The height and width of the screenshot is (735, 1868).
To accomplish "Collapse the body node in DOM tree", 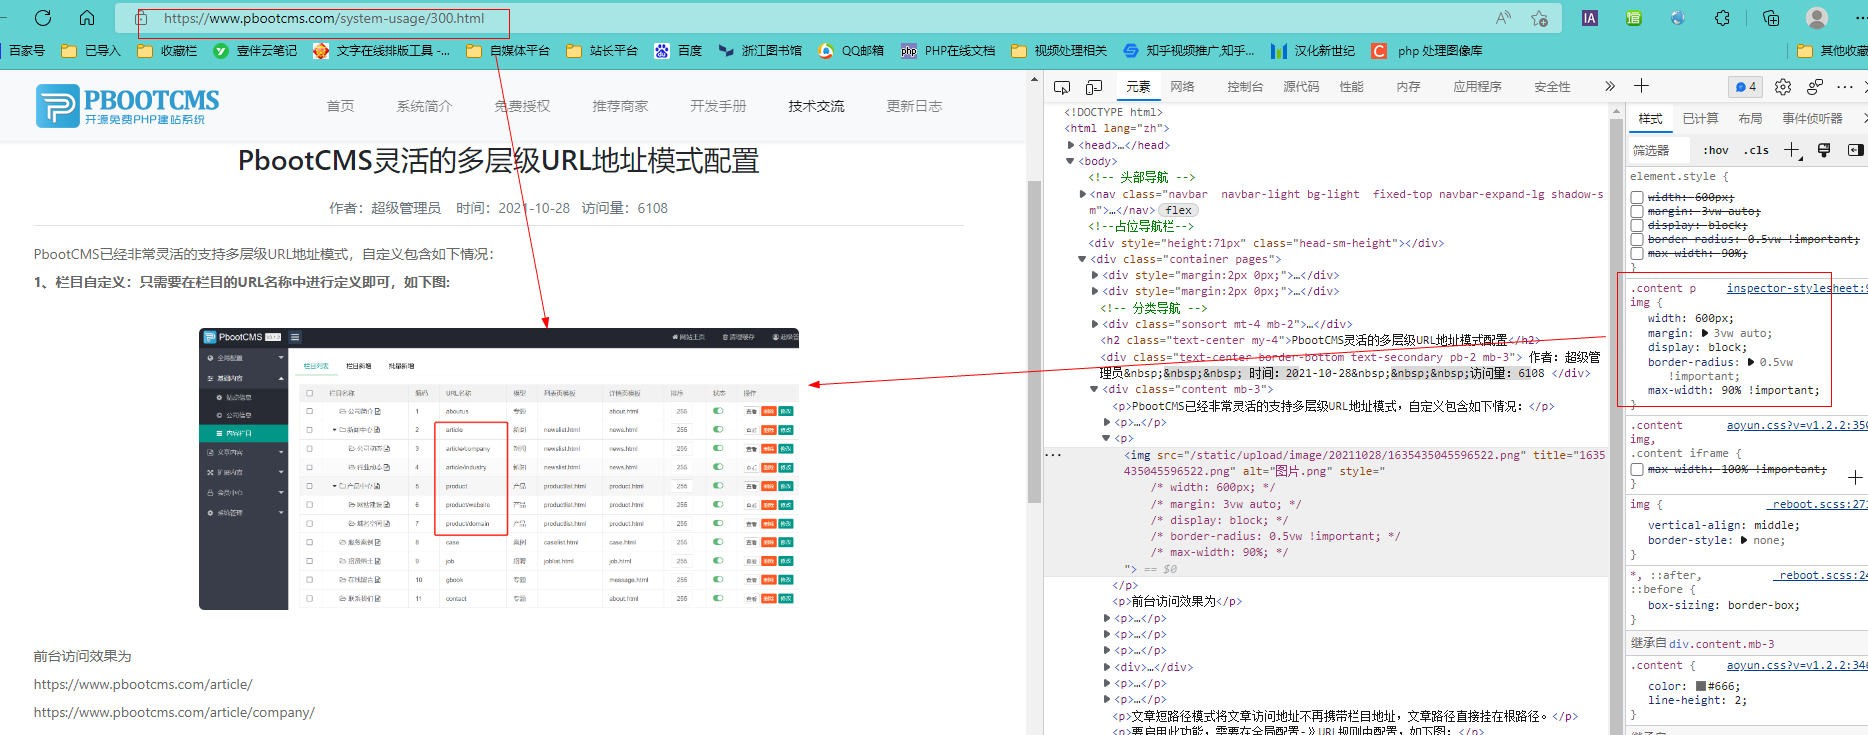I will point(1071,161).
